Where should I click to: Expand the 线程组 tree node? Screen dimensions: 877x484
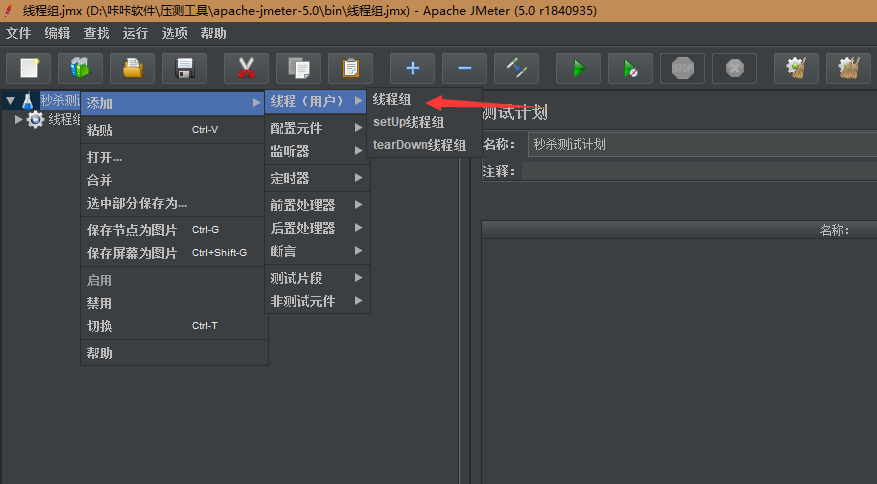(18, 119)
